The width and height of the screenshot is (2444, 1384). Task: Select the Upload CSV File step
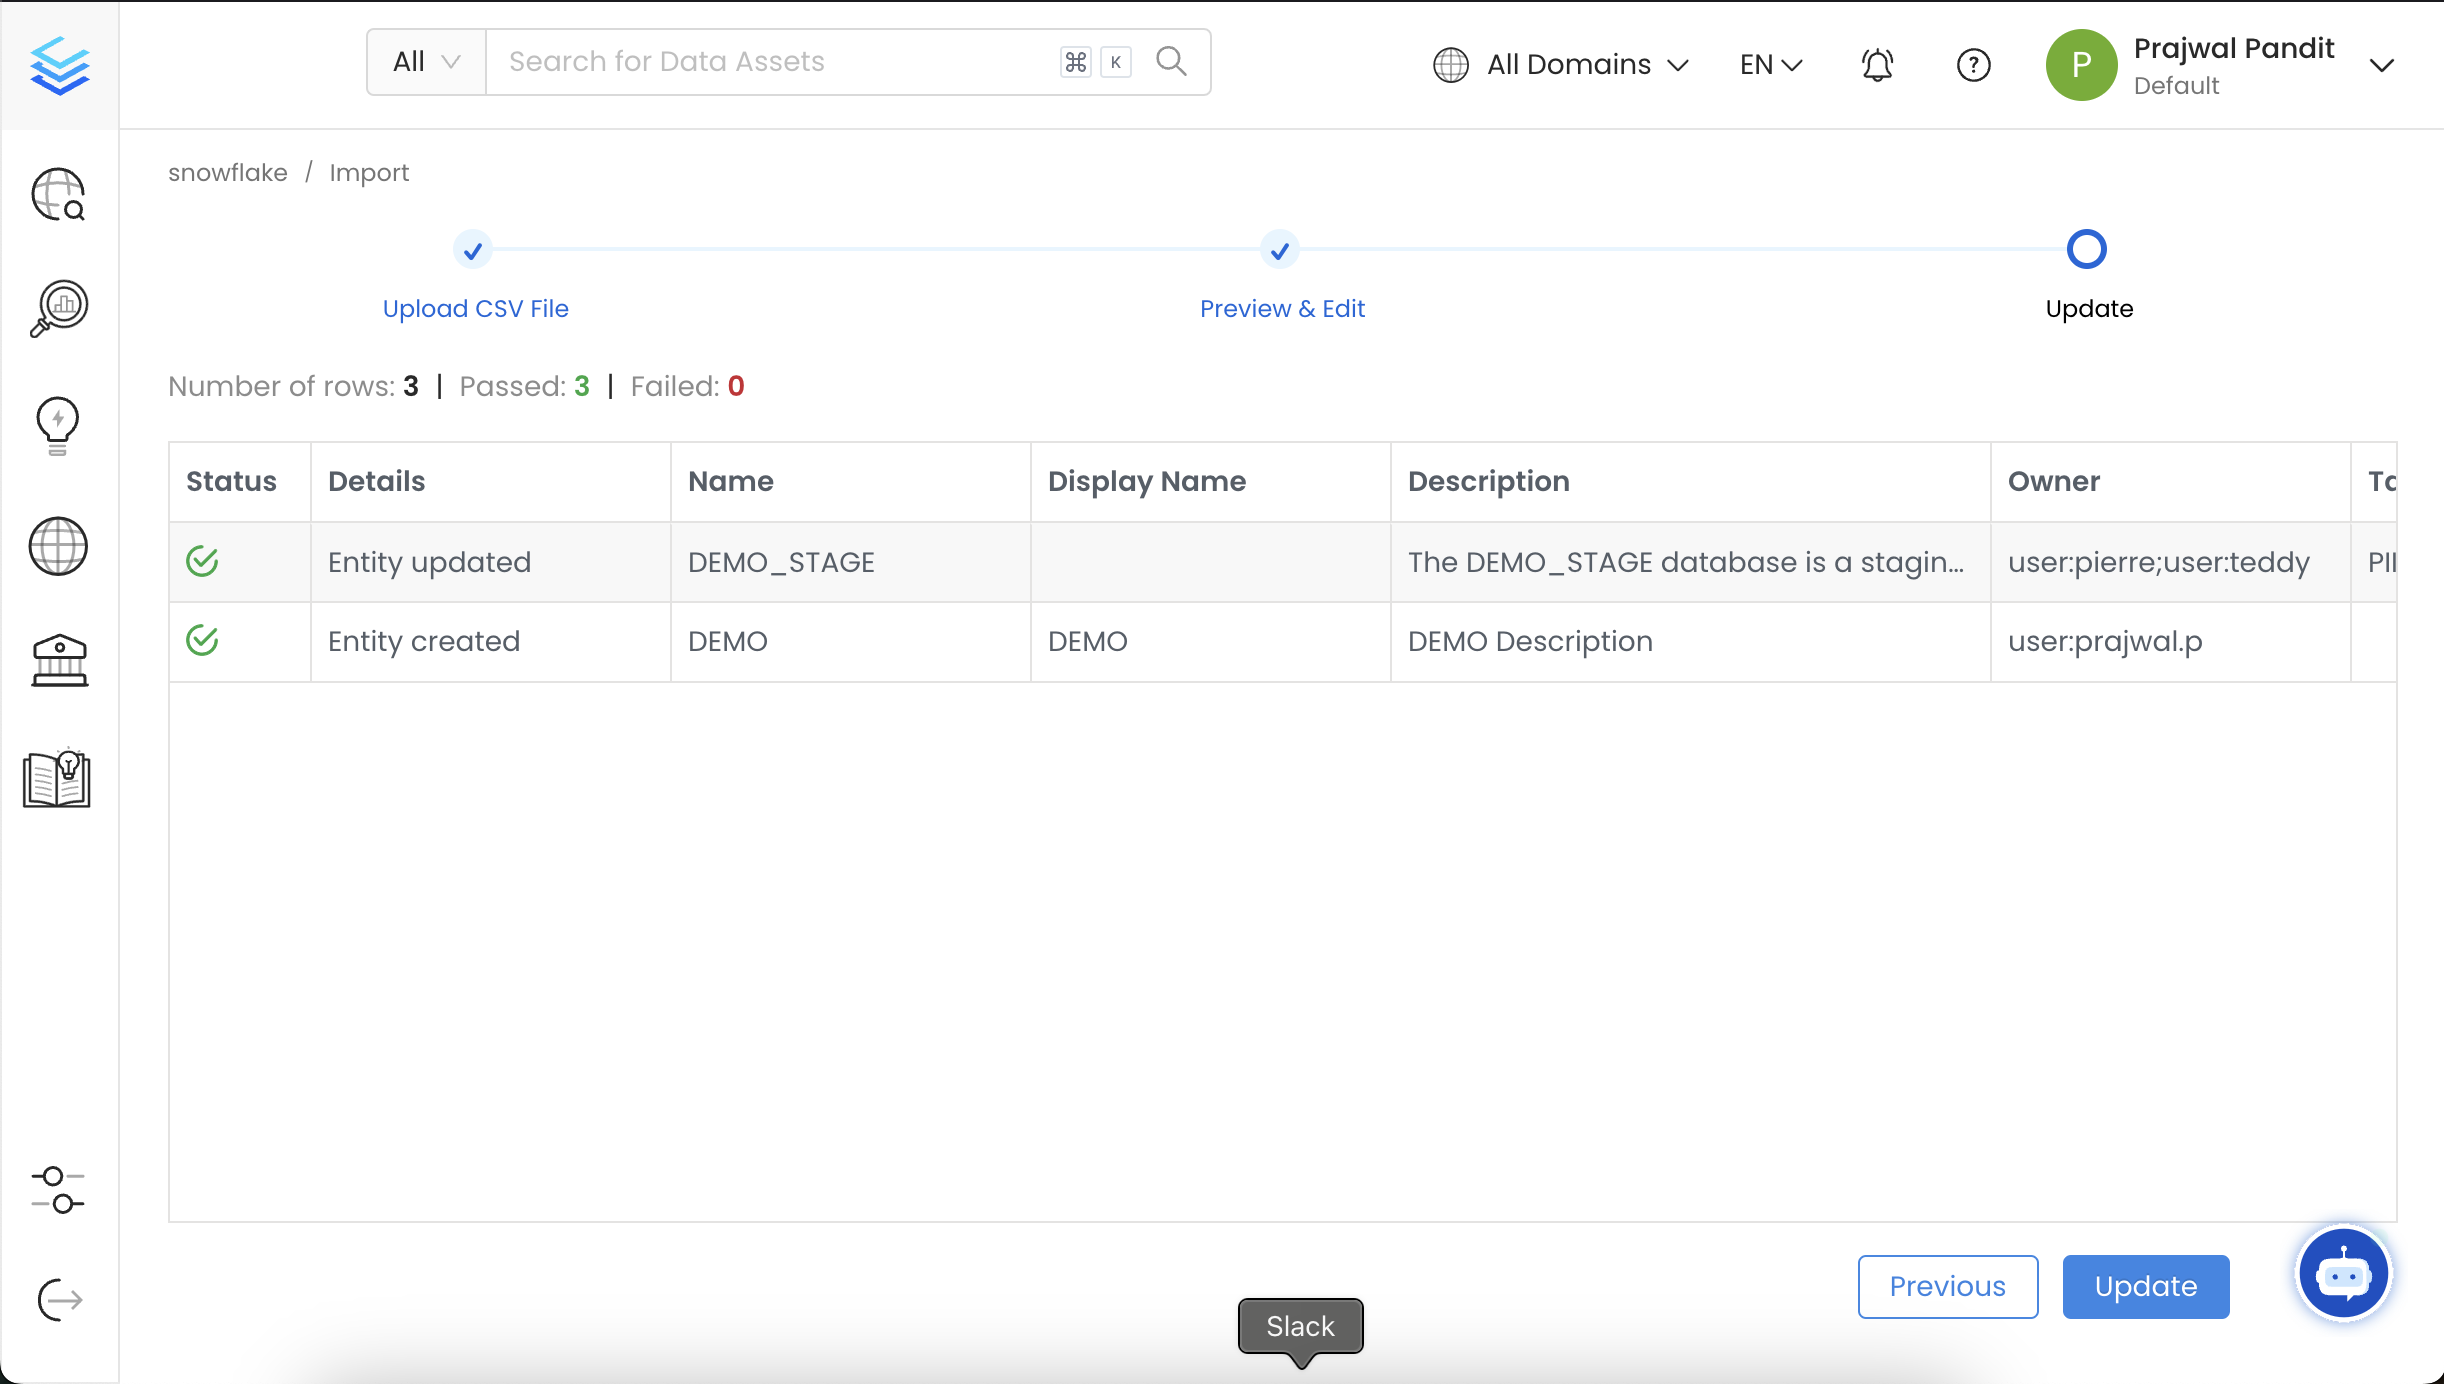pyautogui.click(x=475, y=308)
